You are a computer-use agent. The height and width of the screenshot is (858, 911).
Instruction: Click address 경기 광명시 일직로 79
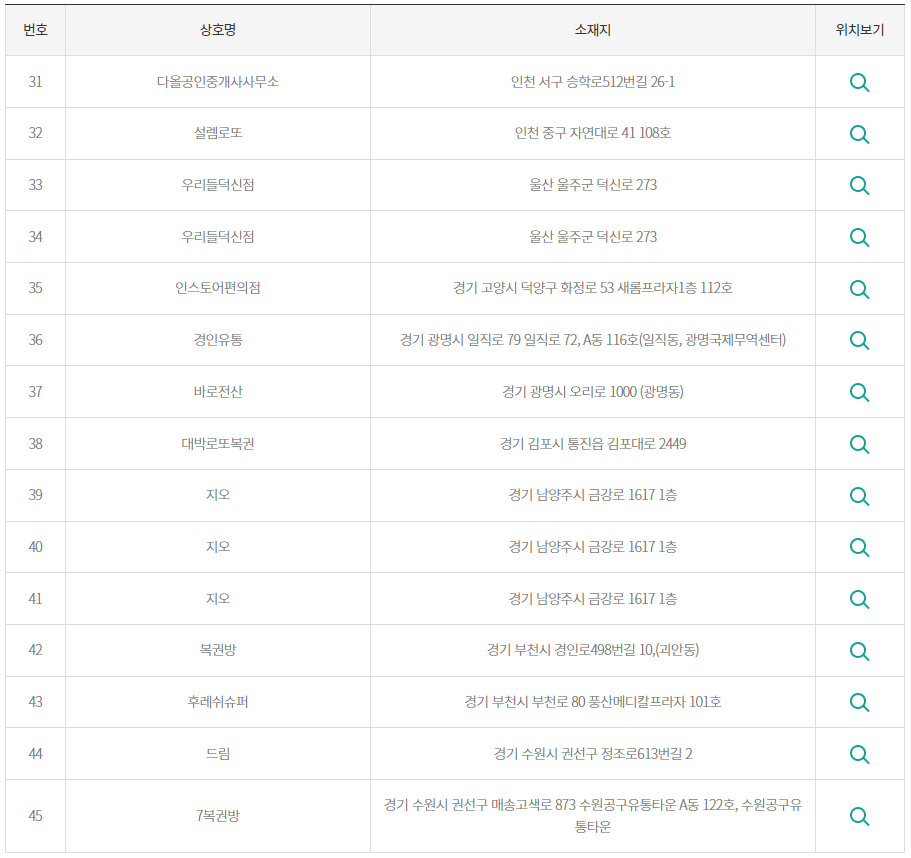[593, 340]
